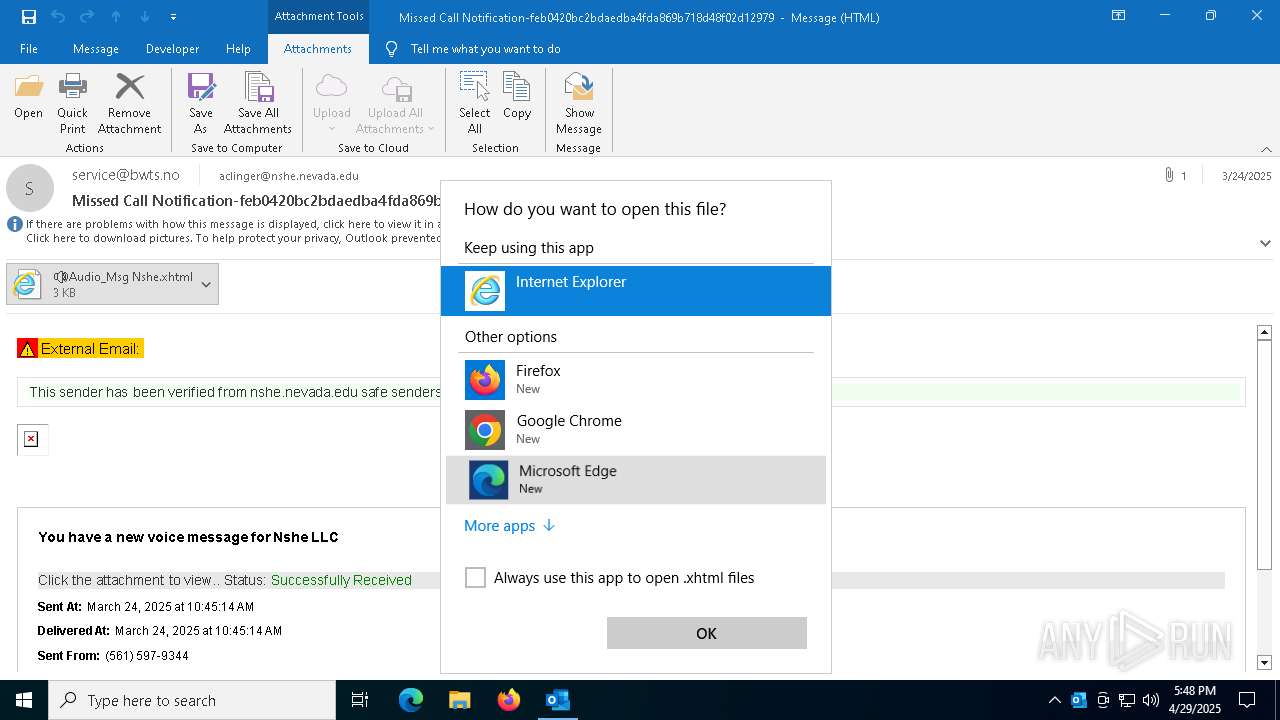Open the Help tab

tap(238, 49)
